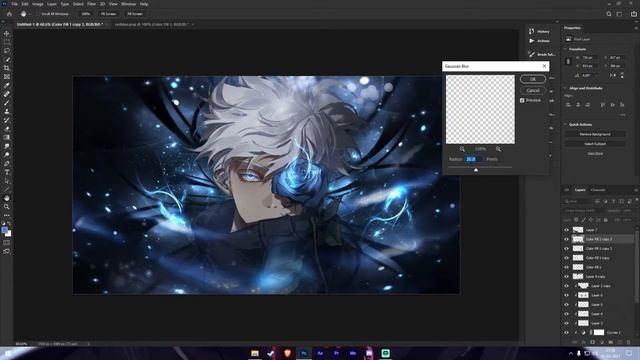Open Photoshop from the Windows taskbar
640x360 pixels.
click(x=304, y=353)
